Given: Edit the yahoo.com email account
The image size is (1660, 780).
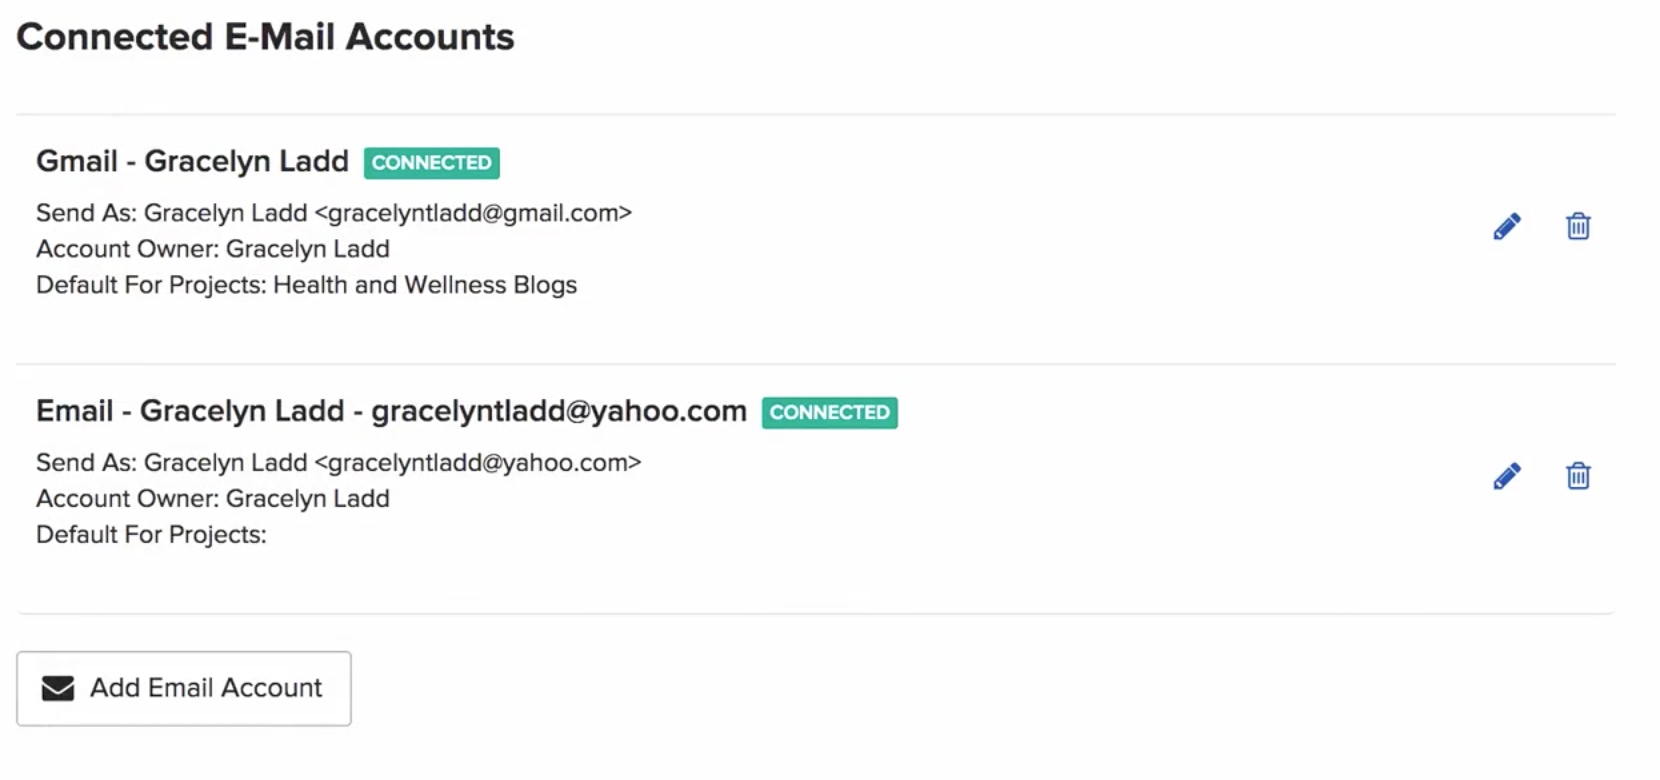Looking at the screenshot, I should click(x=1507, y=476).
